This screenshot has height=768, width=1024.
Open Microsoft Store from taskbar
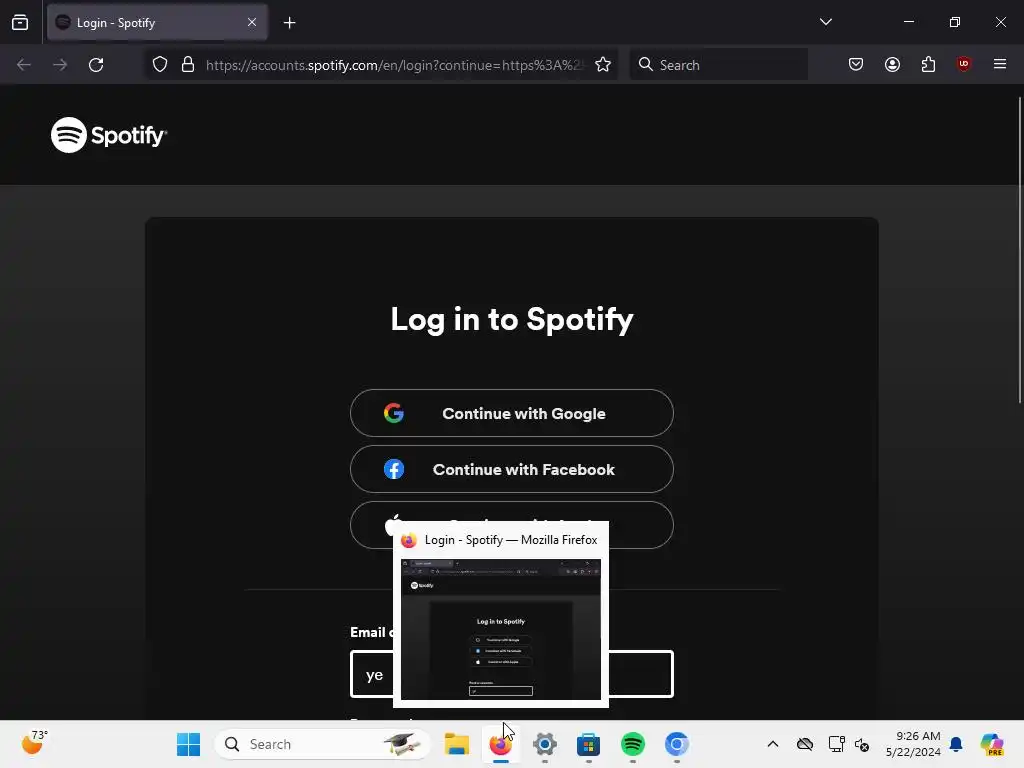588,744
